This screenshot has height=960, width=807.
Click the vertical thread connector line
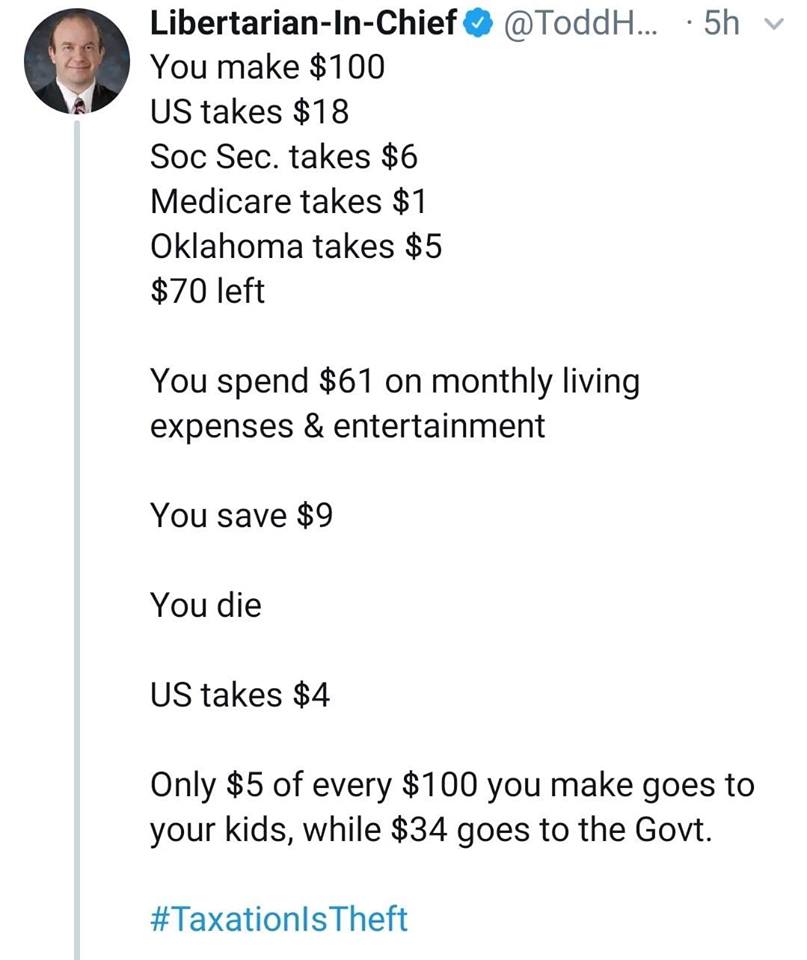(x=77, y=539)
